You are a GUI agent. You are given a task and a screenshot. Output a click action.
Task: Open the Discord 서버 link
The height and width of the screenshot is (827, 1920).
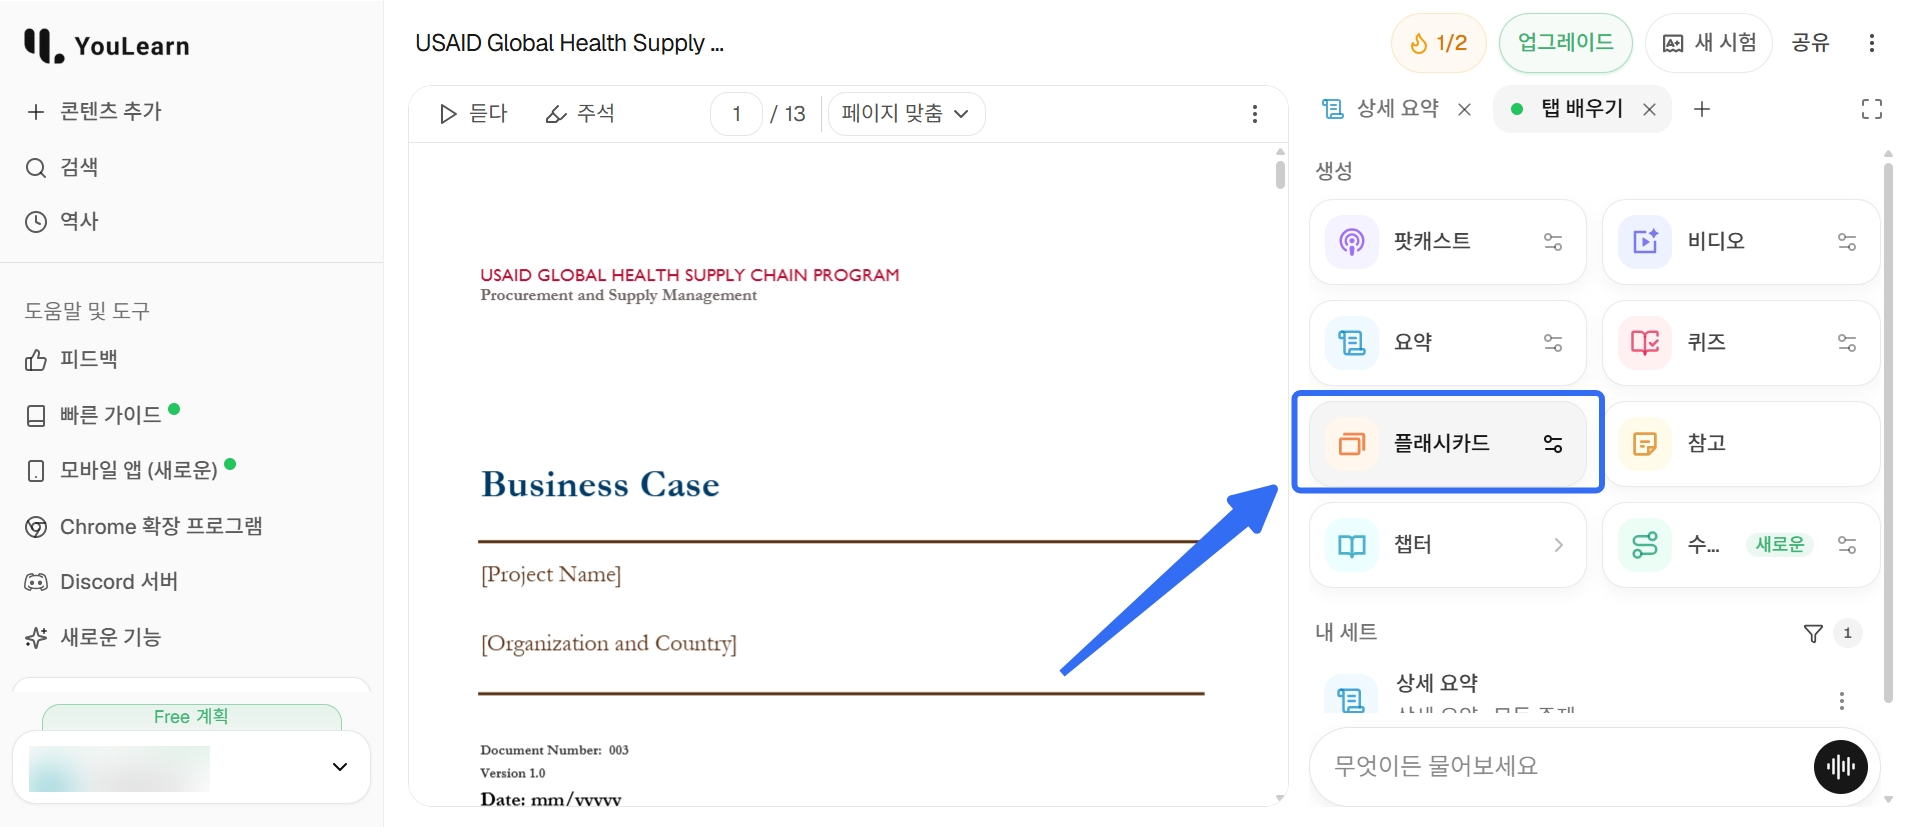click(101, 581)
